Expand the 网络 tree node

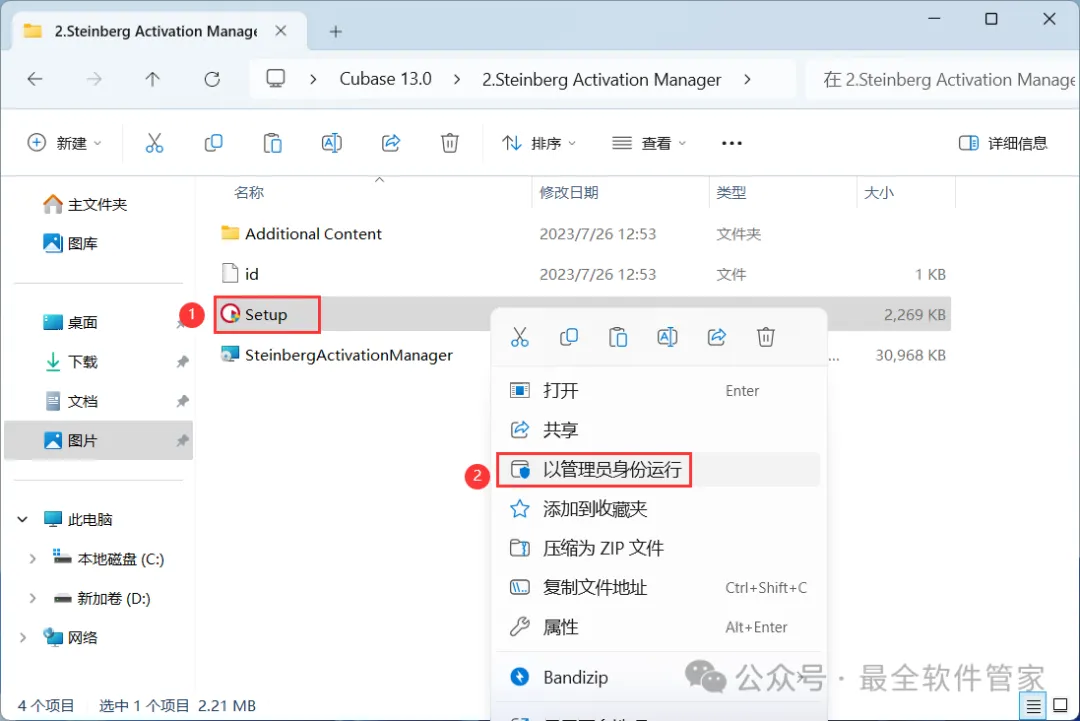(23, 638)
